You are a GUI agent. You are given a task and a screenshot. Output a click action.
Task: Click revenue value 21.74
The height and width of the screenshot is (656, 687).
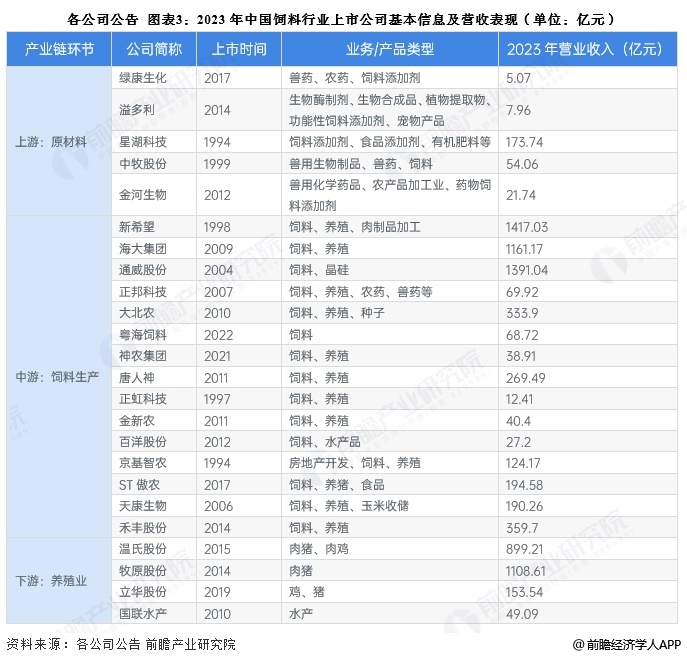pos(521,195)
